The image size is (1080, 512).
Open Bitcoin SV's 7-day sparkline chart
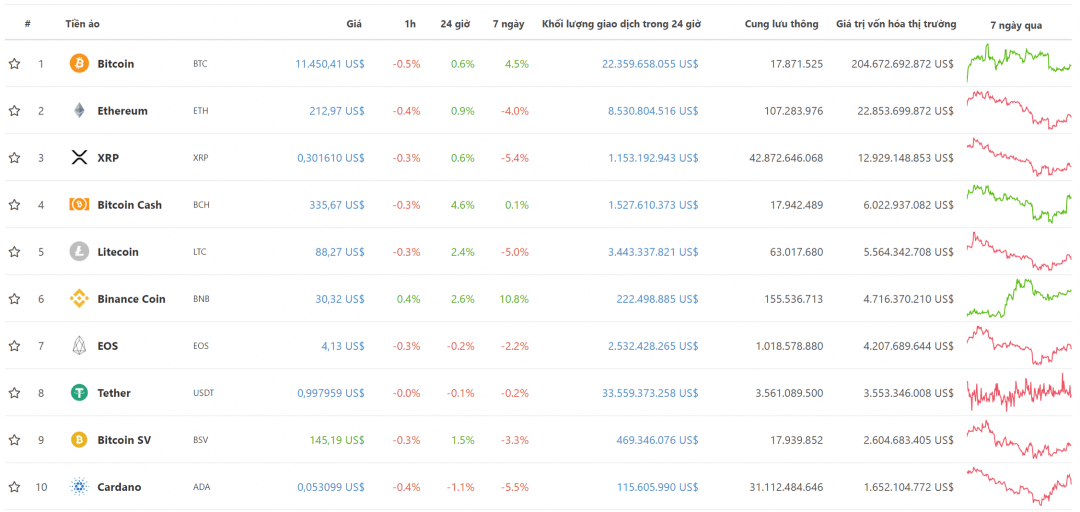click(1019, 440)
